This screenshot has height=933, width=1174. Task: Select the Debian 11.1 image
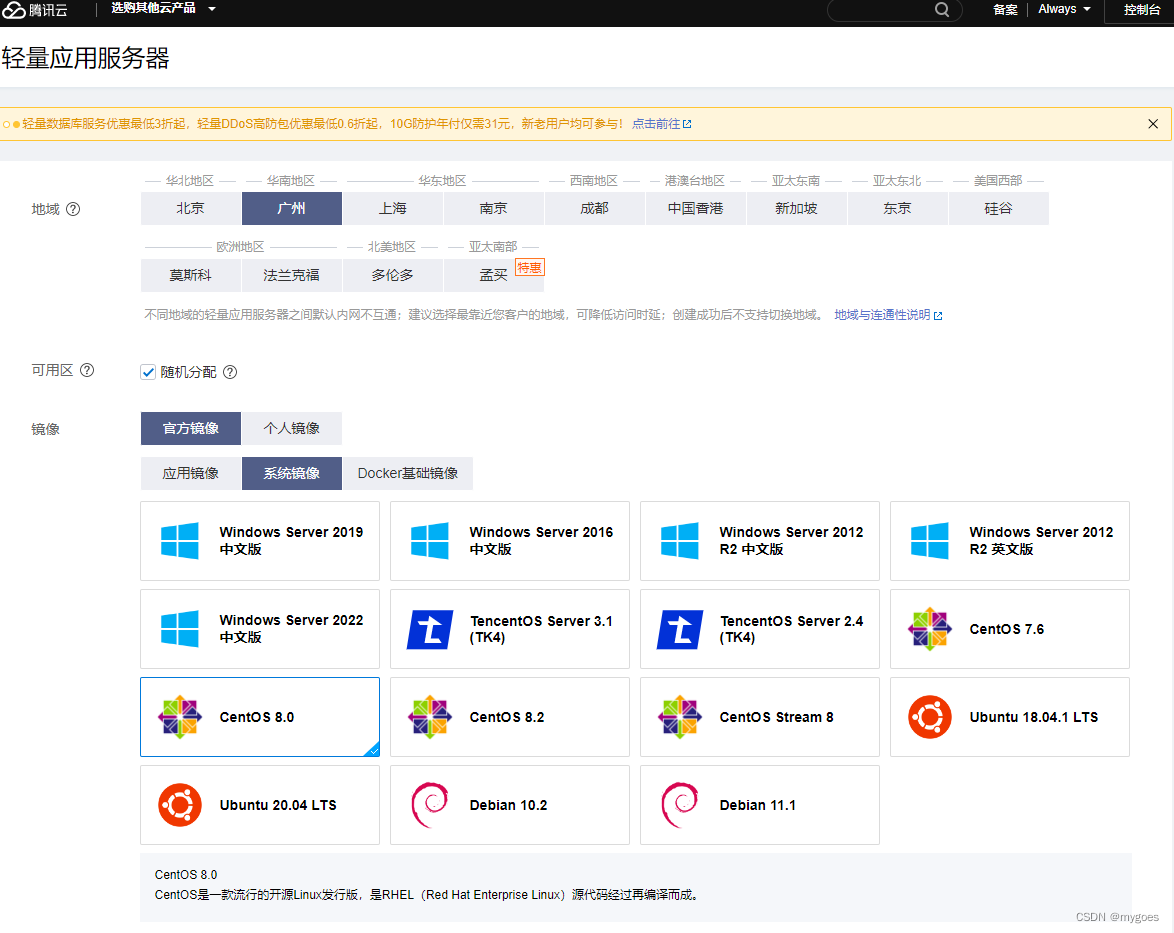tap(760, 805)
